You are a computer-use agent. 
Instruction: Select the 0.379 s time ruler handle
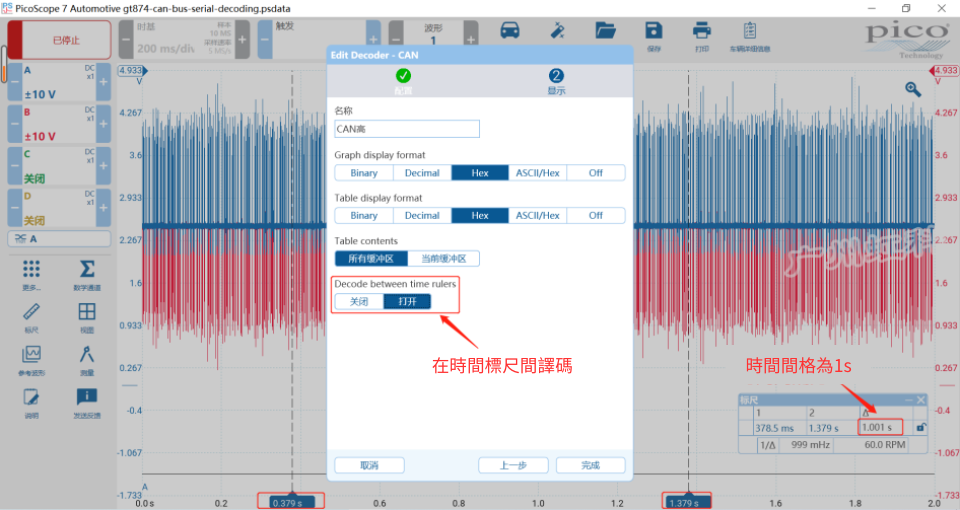pyautogui.click(x=291, y=501)
